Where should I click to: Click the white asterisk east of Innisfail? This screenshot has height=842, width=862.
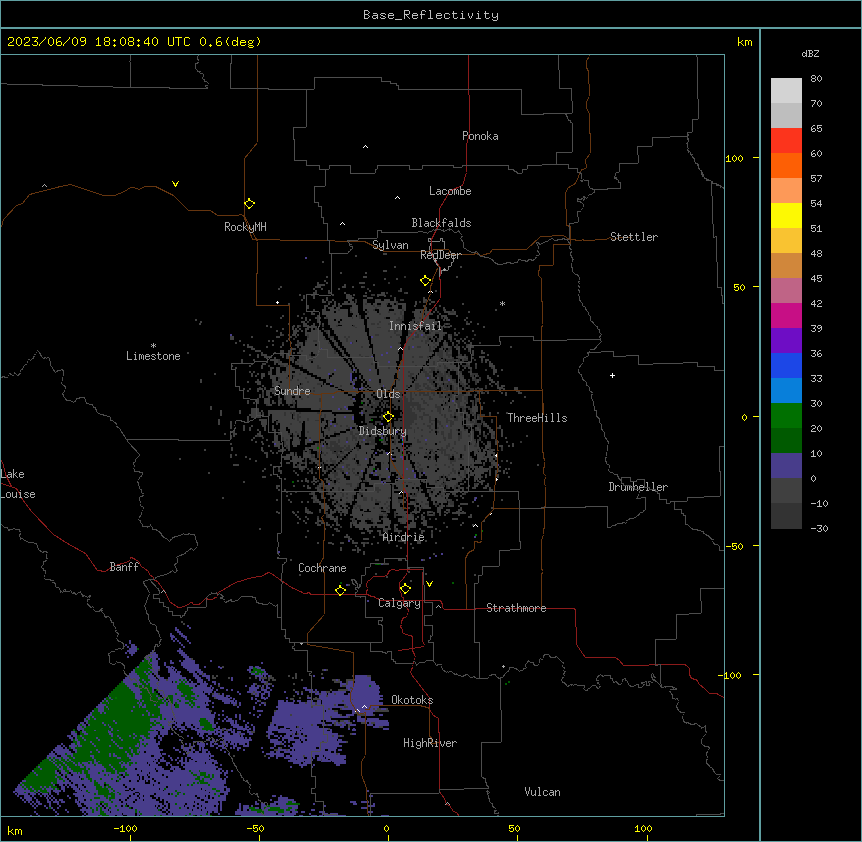click(x=502, y=304)
